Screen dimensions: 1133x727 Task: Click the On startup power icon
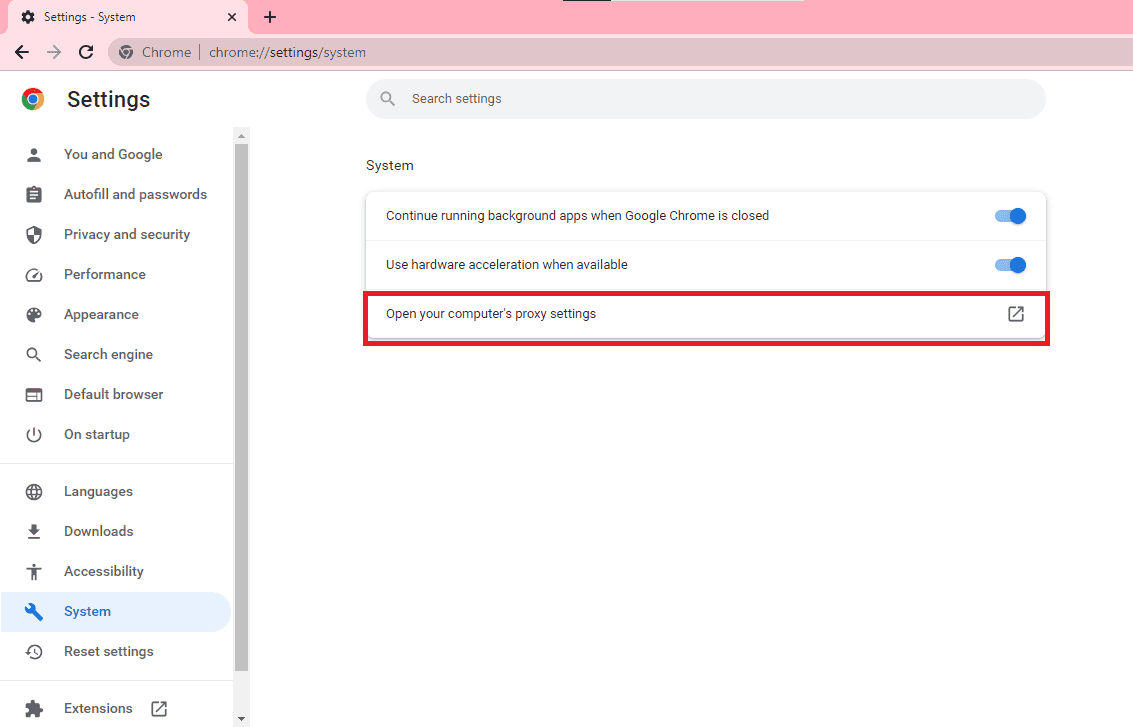pos(35,434)
